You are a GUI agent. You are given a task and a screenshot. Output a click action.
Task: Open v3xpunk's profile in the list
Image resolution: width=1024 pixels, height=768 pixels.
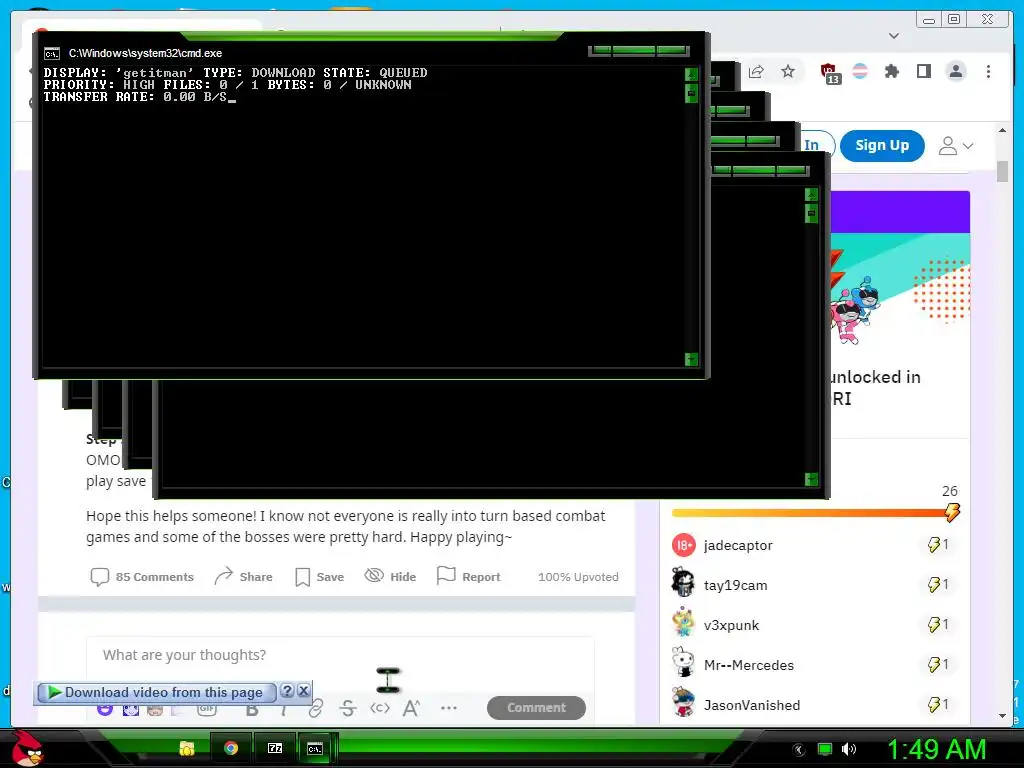(x=731, y=625)
